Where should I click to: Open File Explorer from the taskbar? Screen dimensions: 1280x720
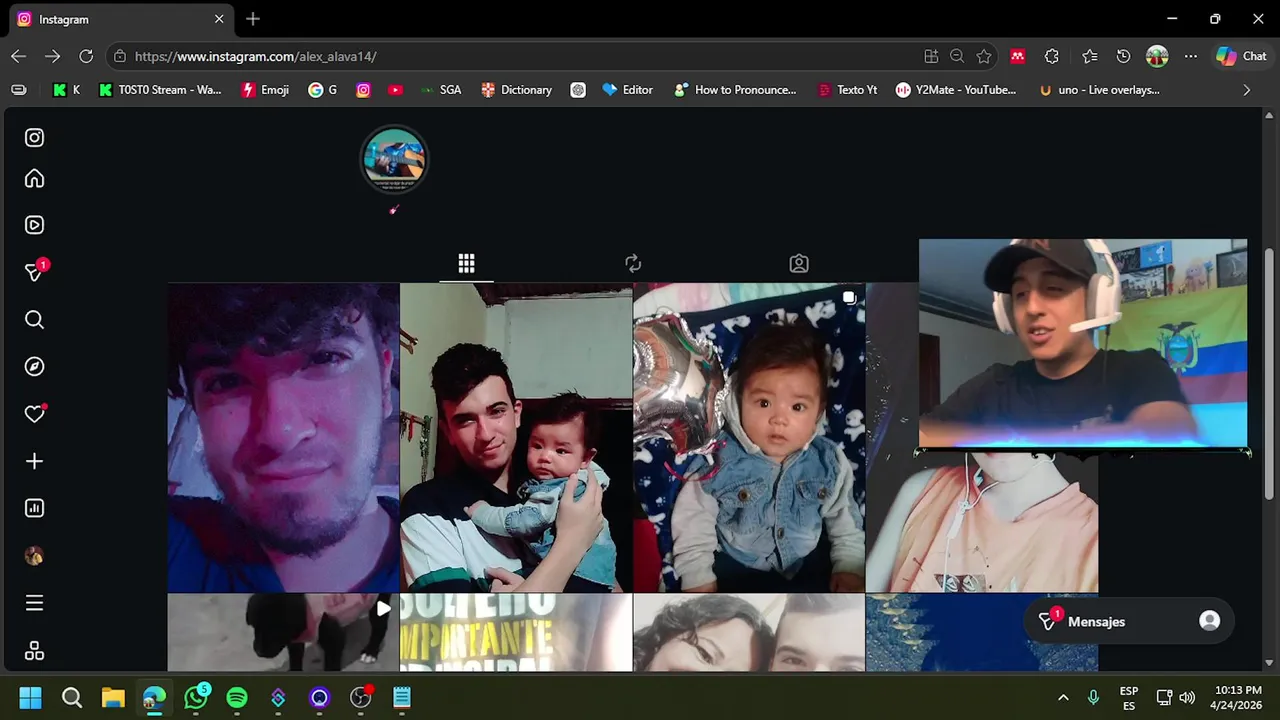point(113,697)
